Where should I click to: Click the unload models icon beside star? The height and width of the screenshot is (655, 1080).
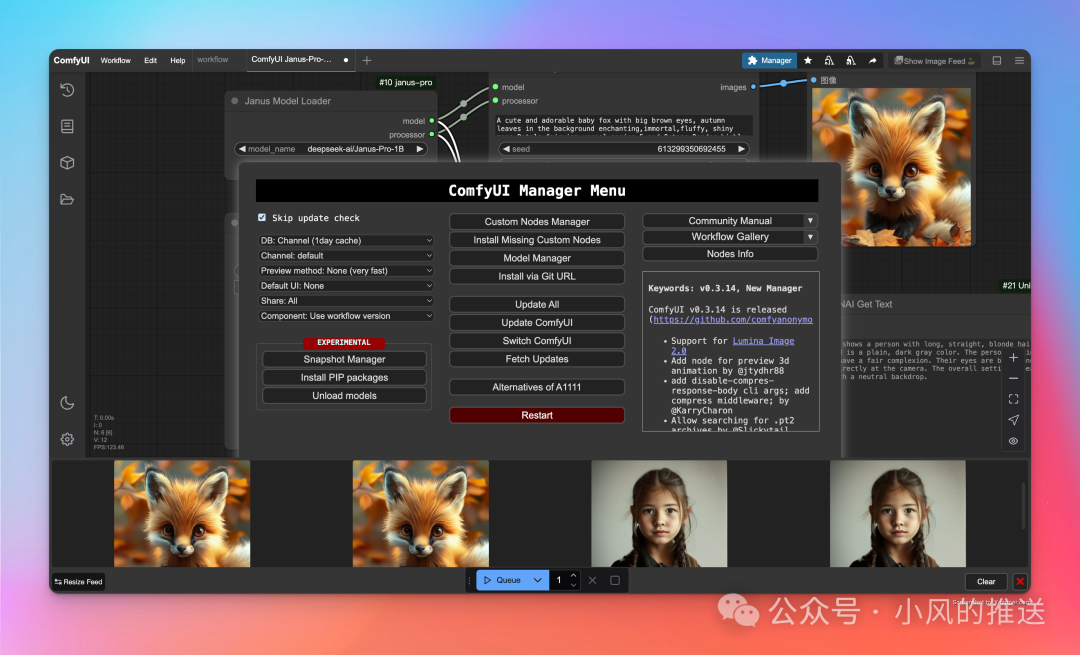pos(829,61)
